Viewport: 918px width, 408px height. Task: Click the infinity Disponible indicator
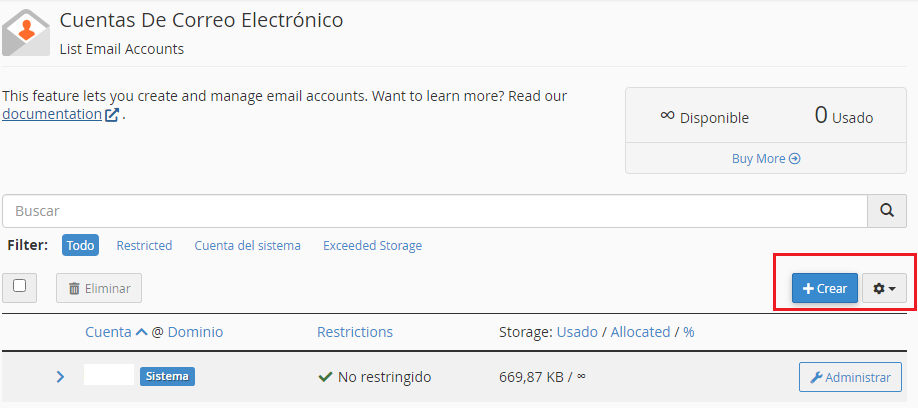tap(704, 116)
